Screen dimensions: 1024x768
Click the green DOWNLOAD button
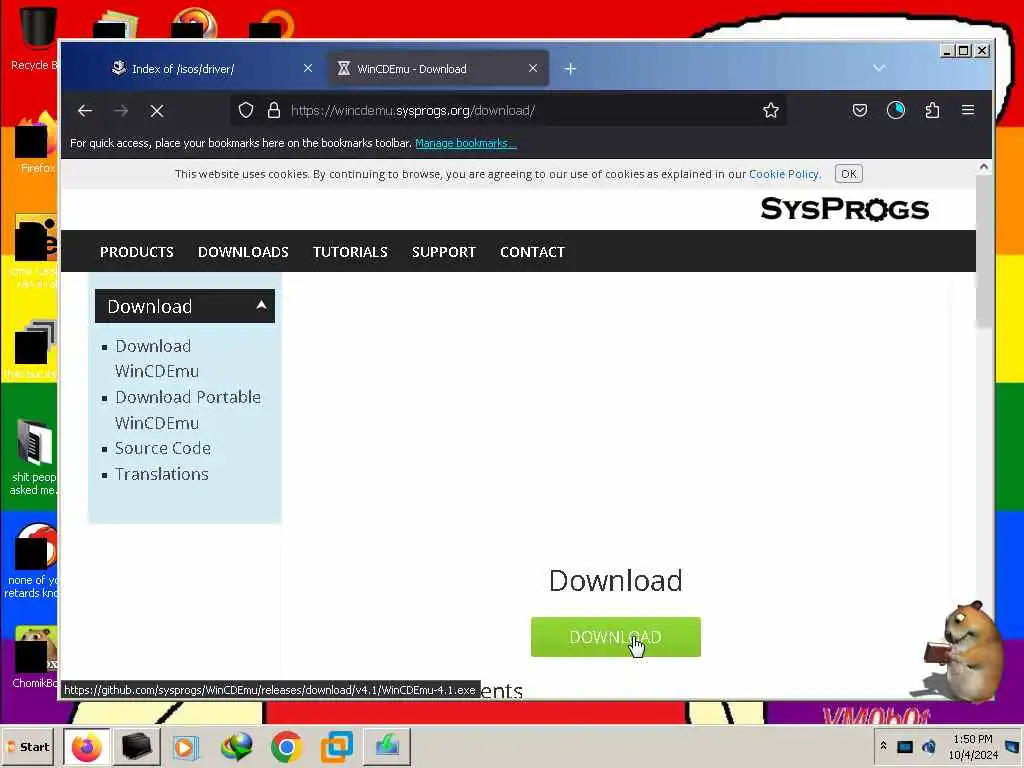pyautogui.click(x=615, y=637)
